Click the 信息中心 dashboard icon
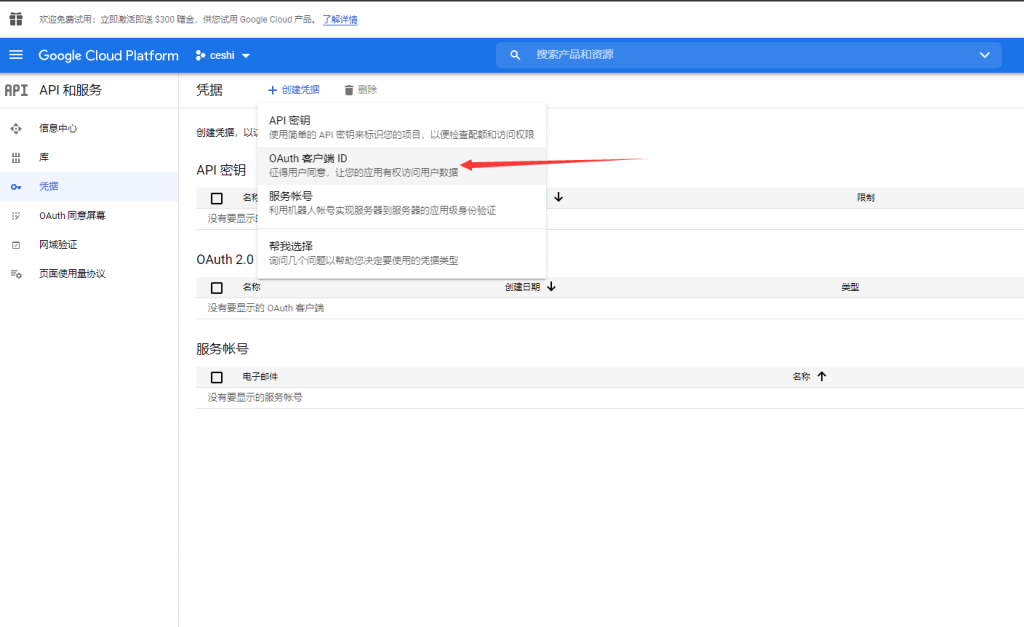This screenshot has width=1024, height=627. pyautogui.click(x=16, y=128)
